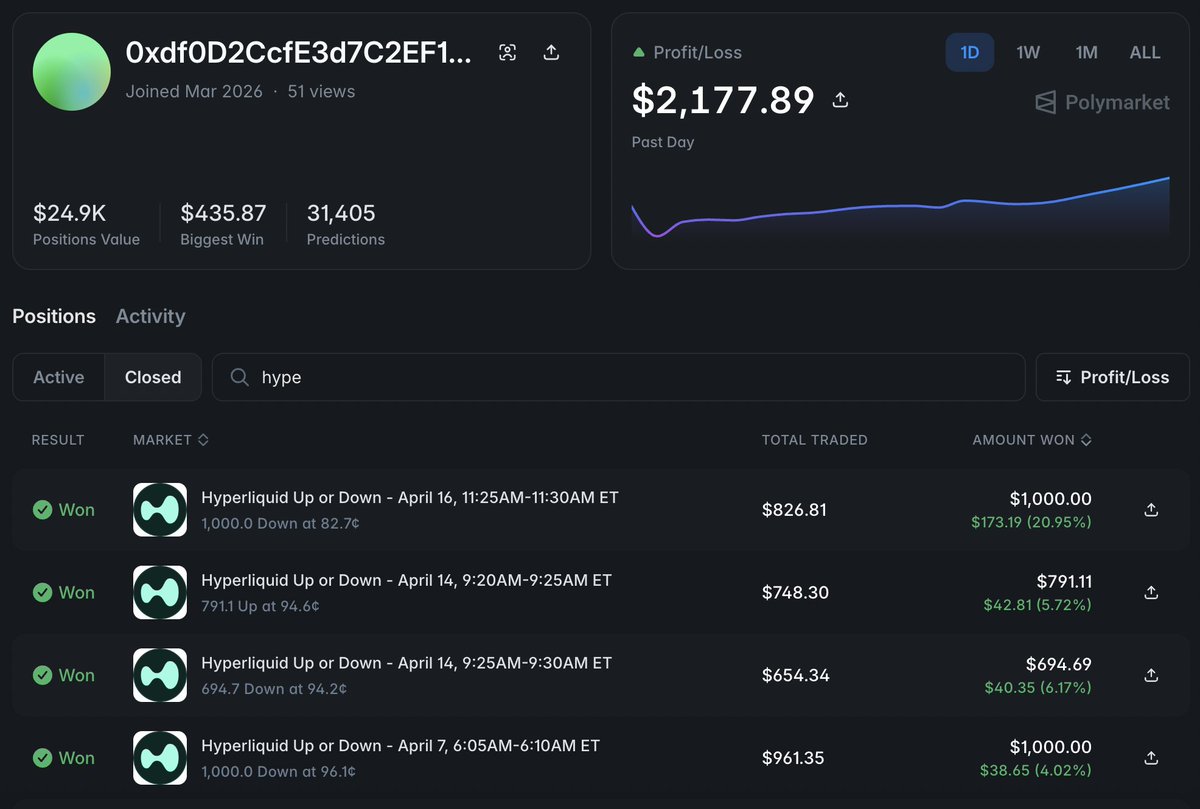Select the ALL time range
Screen dimensions: 1200x809
[1145, 52]
